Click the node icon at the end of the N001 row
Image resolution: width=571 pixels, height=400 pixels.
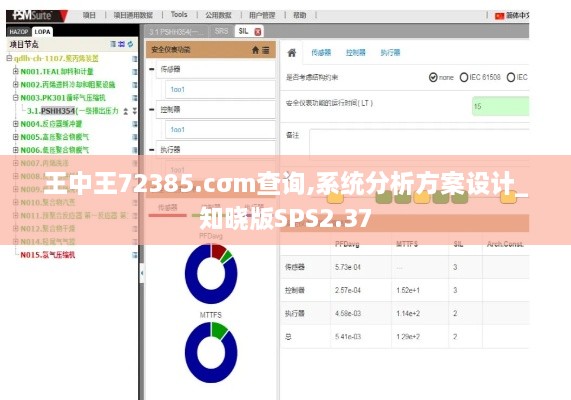(x=134, y=72)
